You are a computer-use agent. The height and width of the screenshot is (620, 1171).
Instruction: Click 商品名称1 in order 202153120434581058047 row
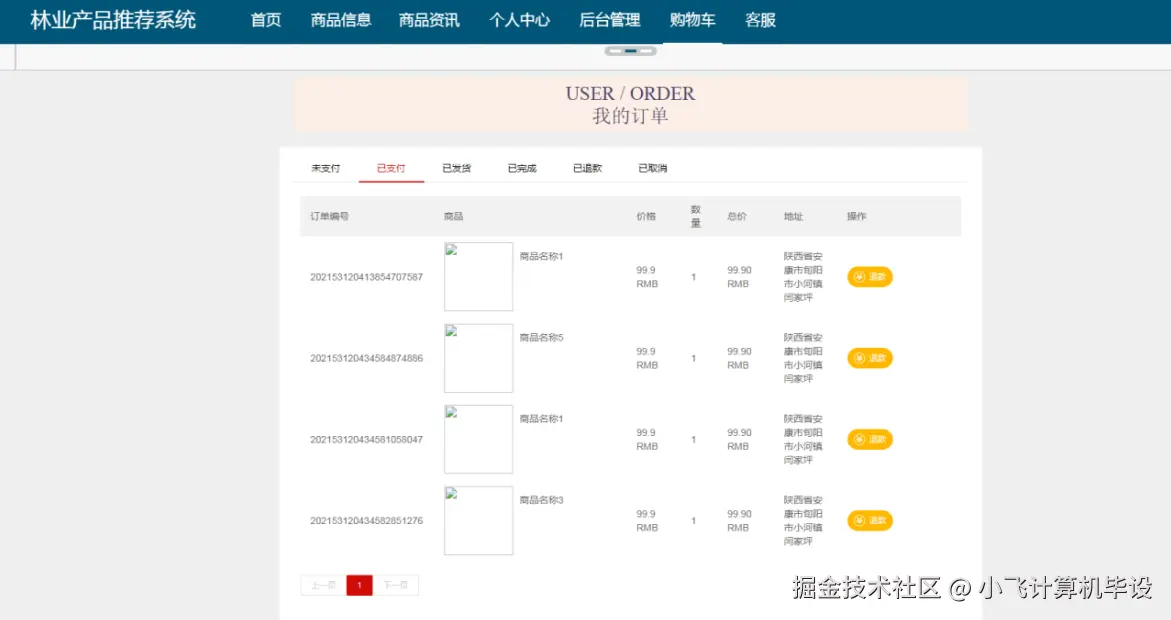coord(541,419)
